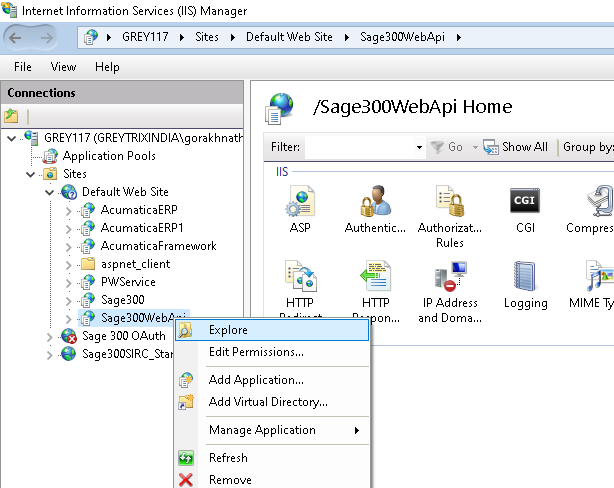Image resolution: width=614 pixels, height=488 pixels.
Task: Click the Connections toolbar connect icon
Action: pos(11,116)
